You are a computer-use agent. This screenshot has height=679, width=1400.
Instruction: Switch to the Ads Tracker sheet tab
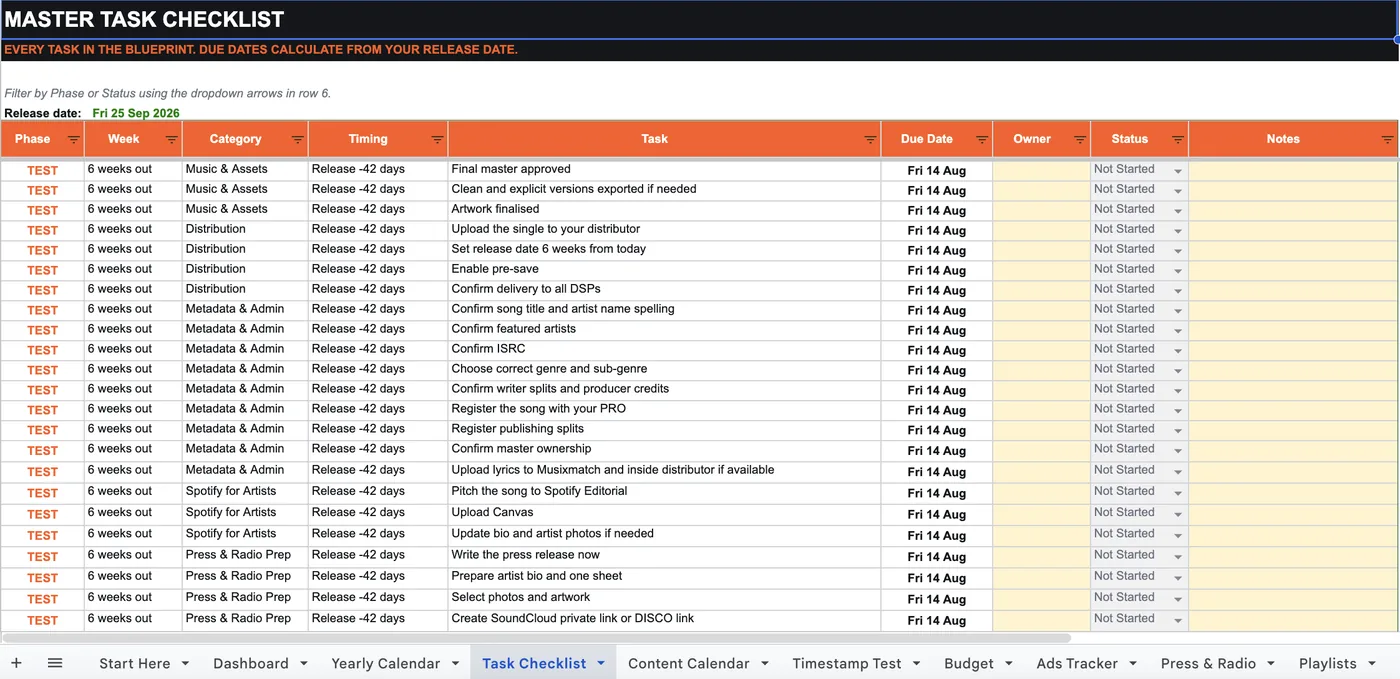1077,663
